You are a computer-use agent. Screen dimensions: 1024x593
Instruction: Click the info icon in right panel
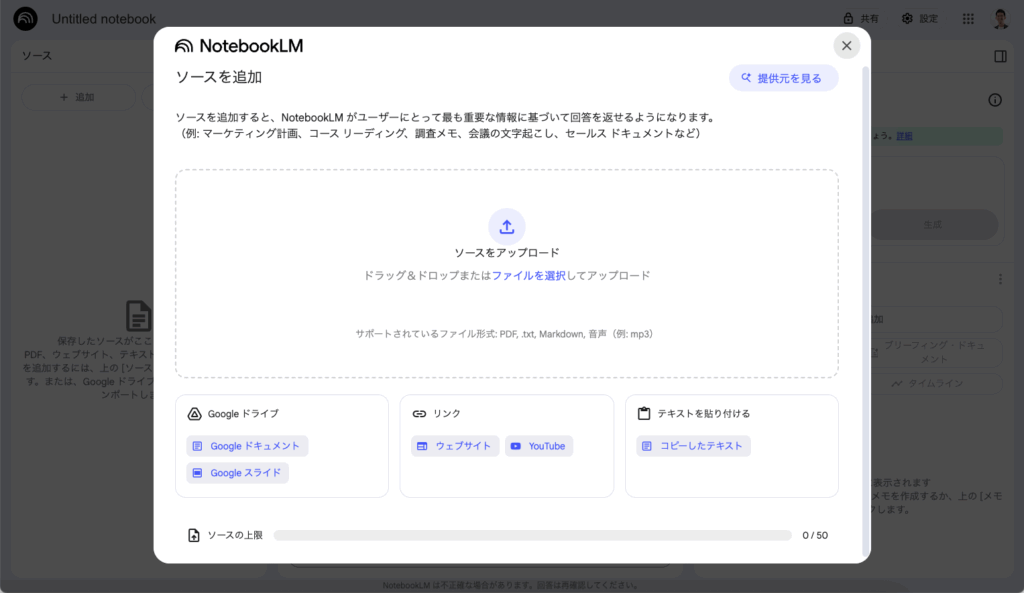pyautogui.click(x=995, y=100)
